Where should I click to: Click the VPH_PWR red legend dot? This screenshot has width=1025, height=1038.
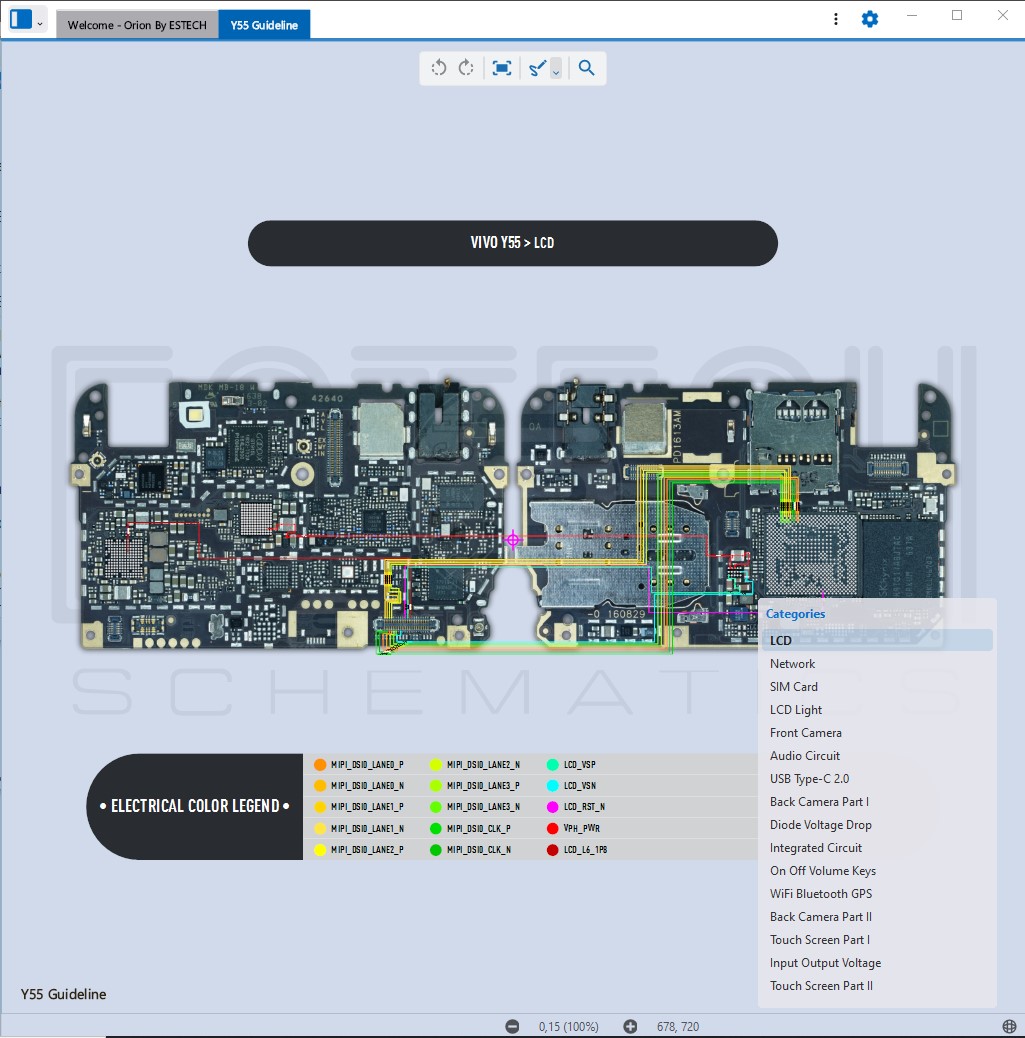(x=552, y=828)
